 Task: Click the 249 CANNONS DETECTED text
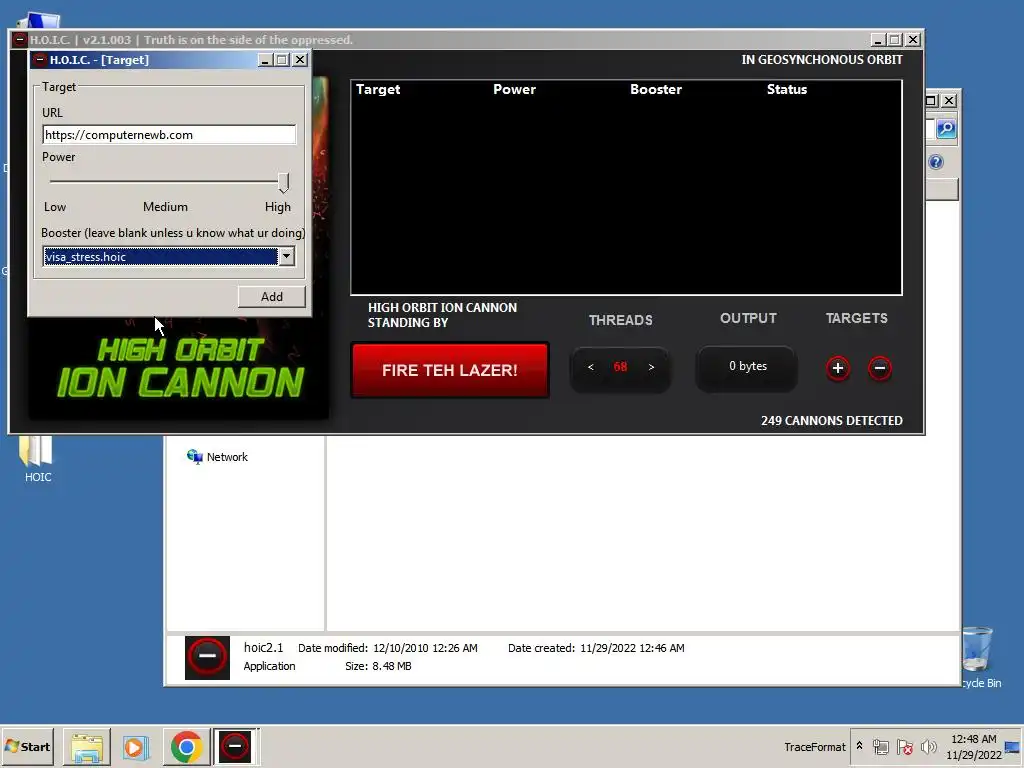pyautogui.click(x=831, y=421)
